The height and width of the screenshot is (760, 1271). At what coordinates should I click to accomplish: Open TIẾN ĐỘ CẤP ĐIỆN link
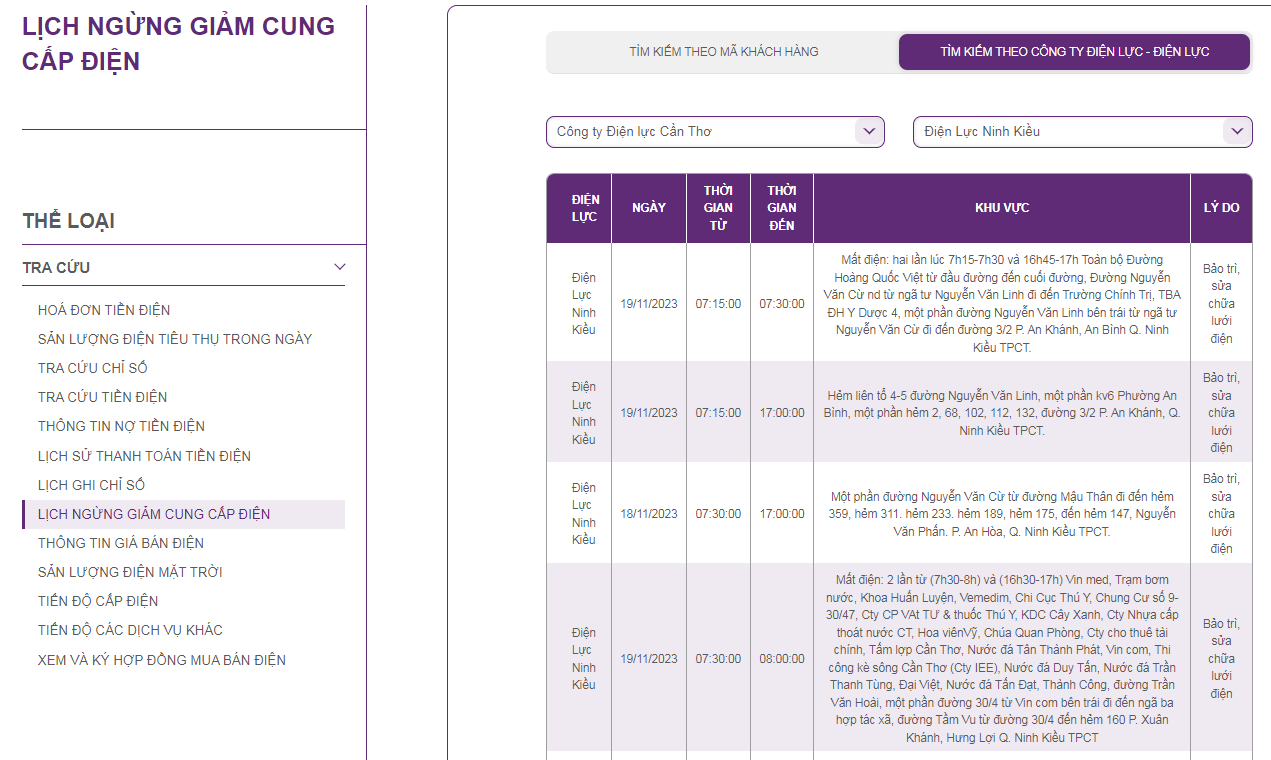tap(98, 601)
